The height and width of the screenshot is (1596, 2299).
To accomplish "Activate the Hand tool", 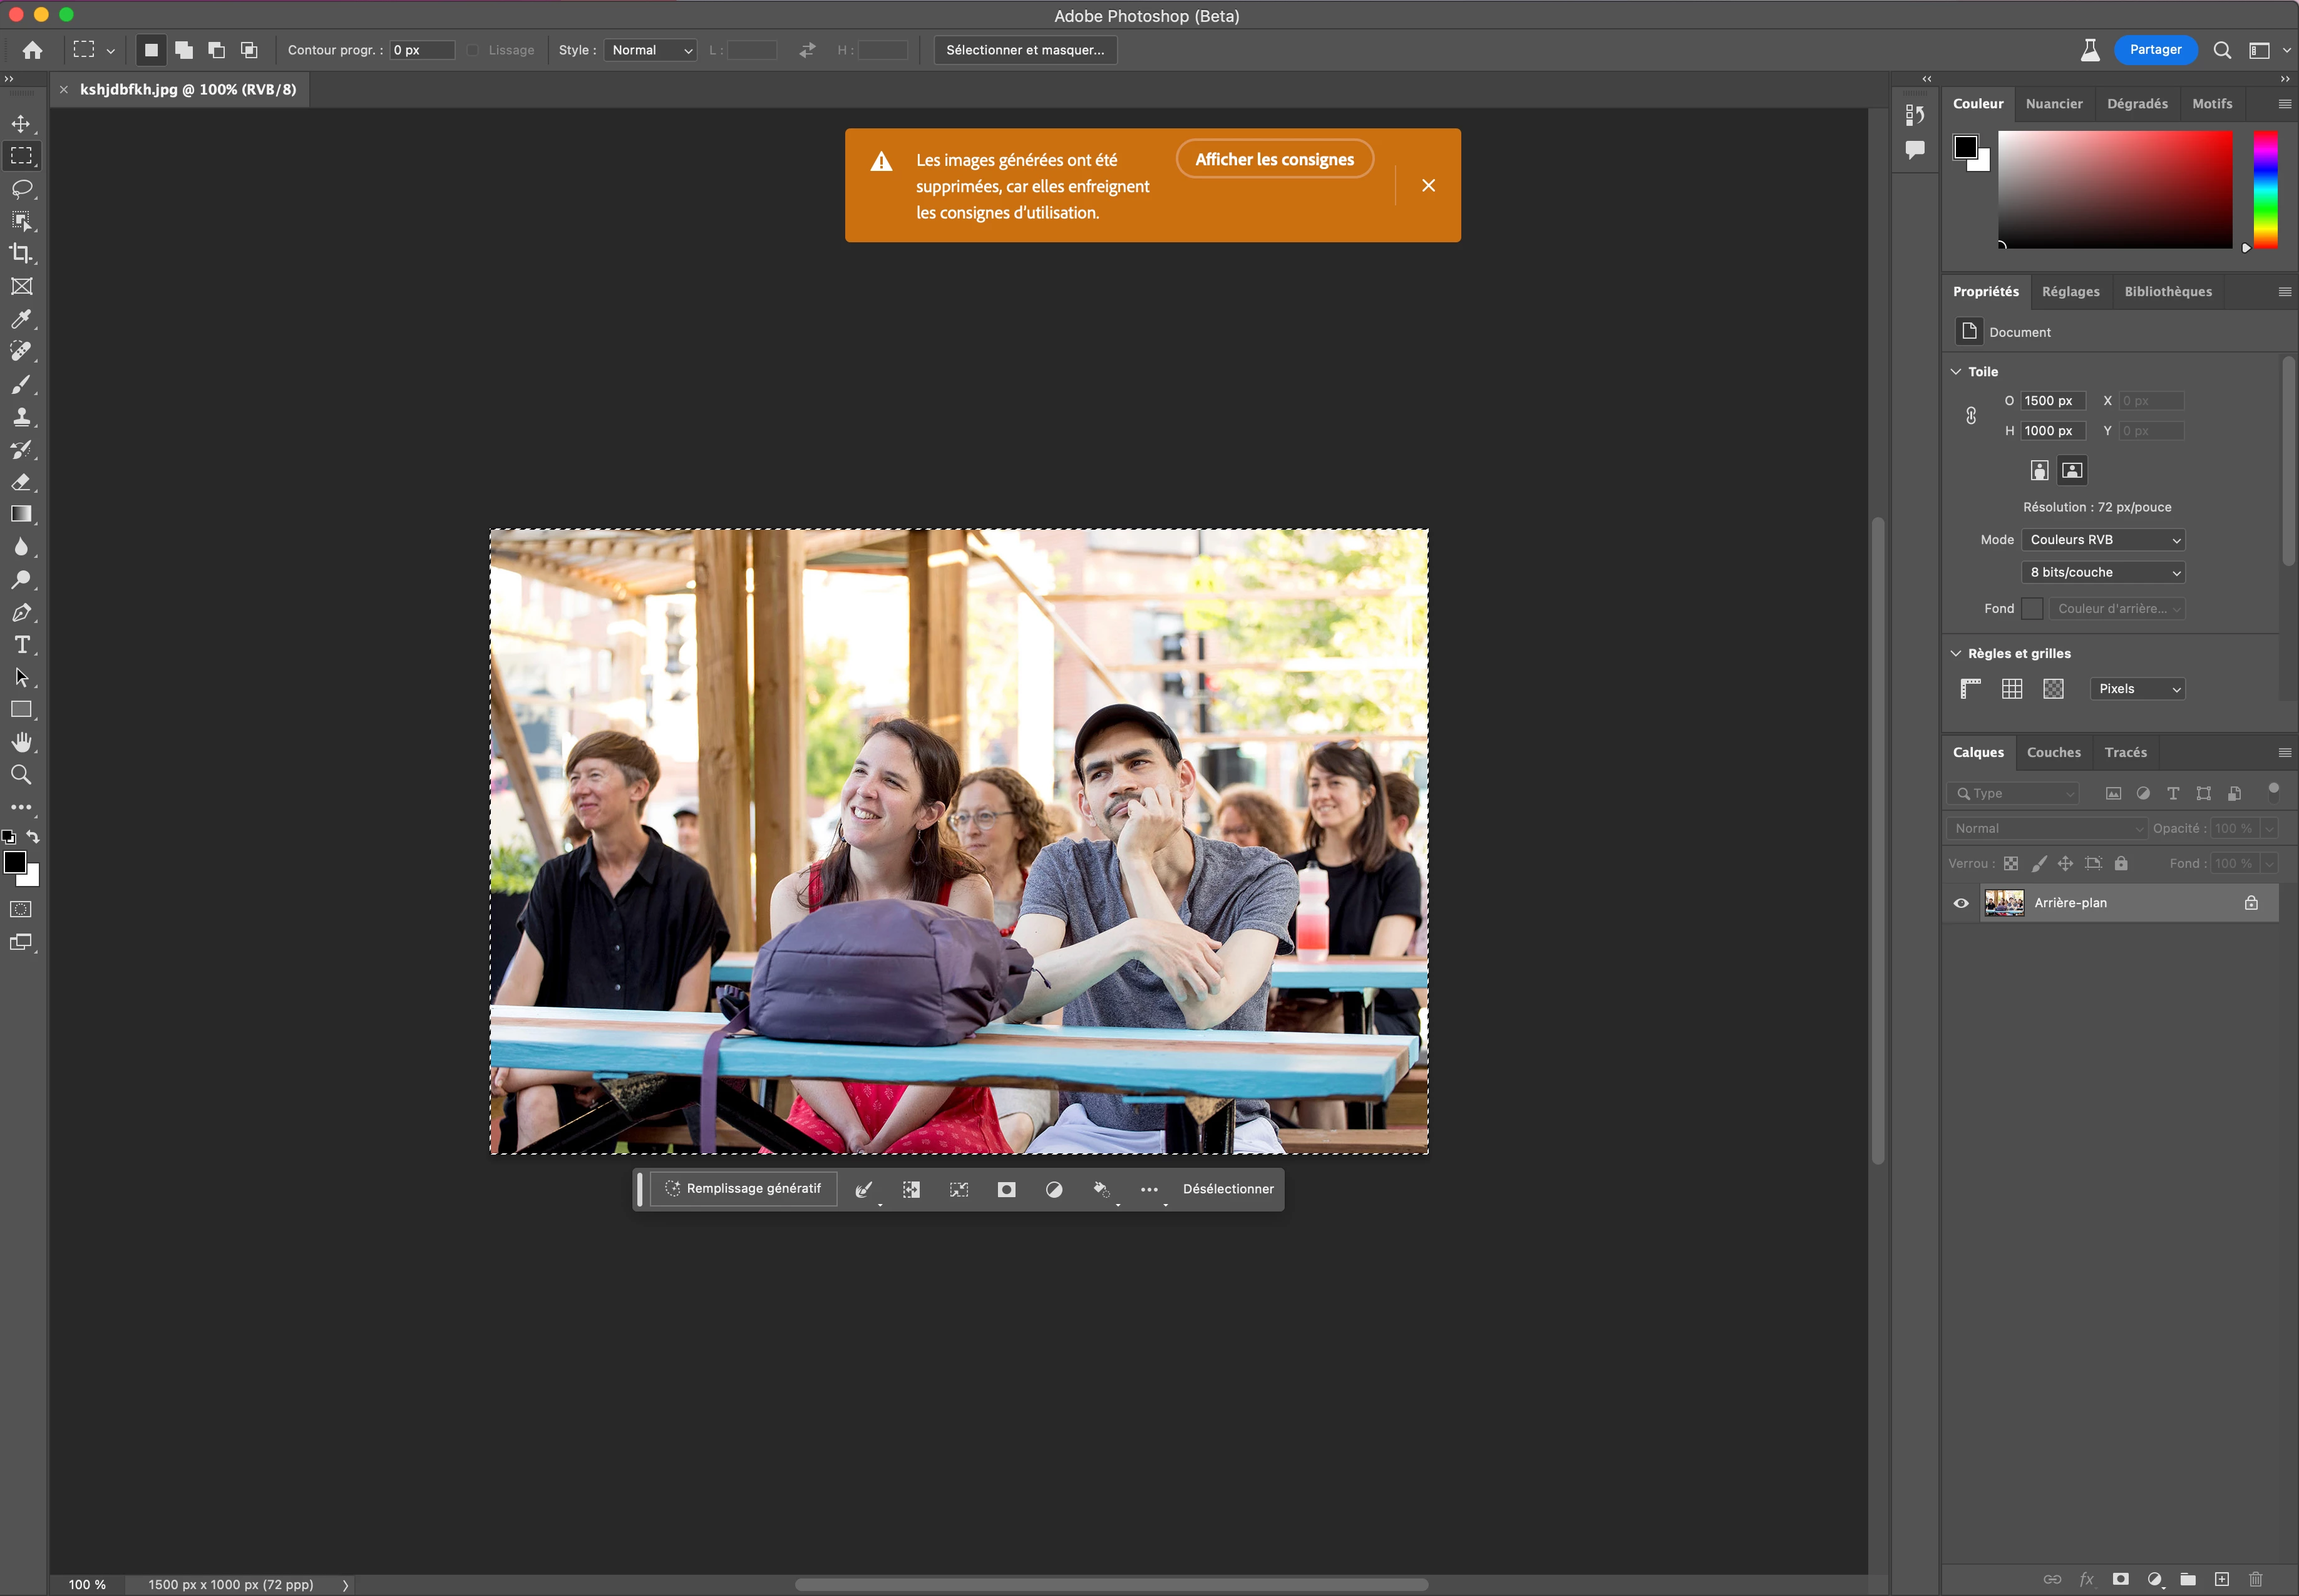I will 21,742.
